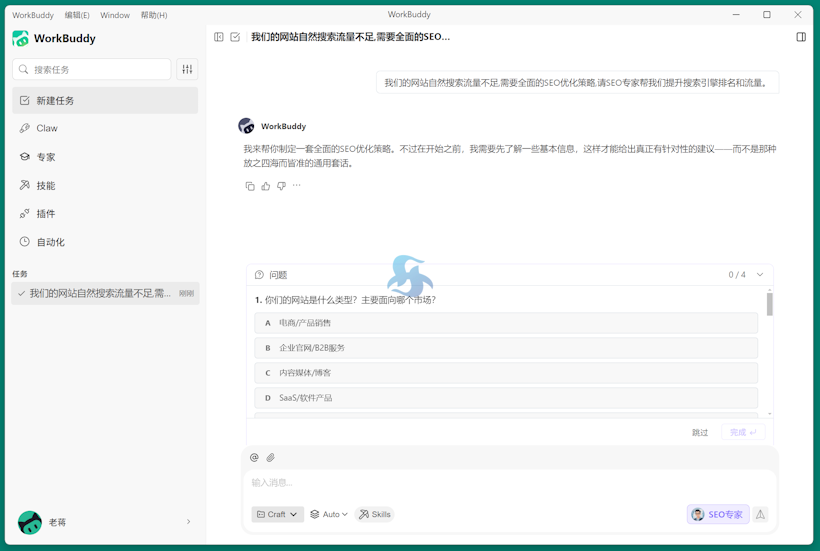Click the warning triangle icon near SEO专家
820x551 pixels.
760,514
